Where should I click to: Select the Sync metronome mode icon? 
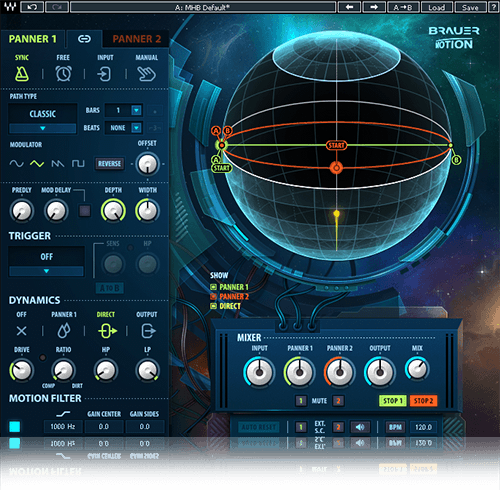22,73
